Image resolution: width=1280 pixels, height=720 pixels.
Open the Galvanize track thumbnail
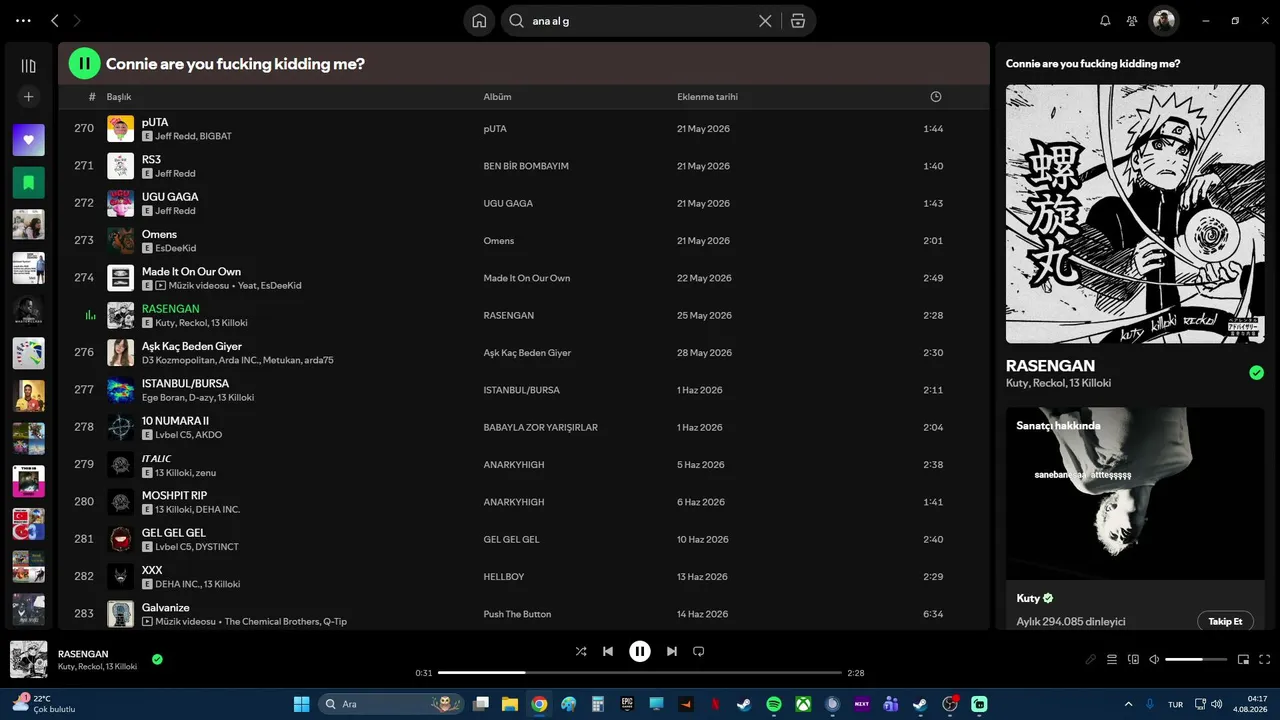point(120,613)
